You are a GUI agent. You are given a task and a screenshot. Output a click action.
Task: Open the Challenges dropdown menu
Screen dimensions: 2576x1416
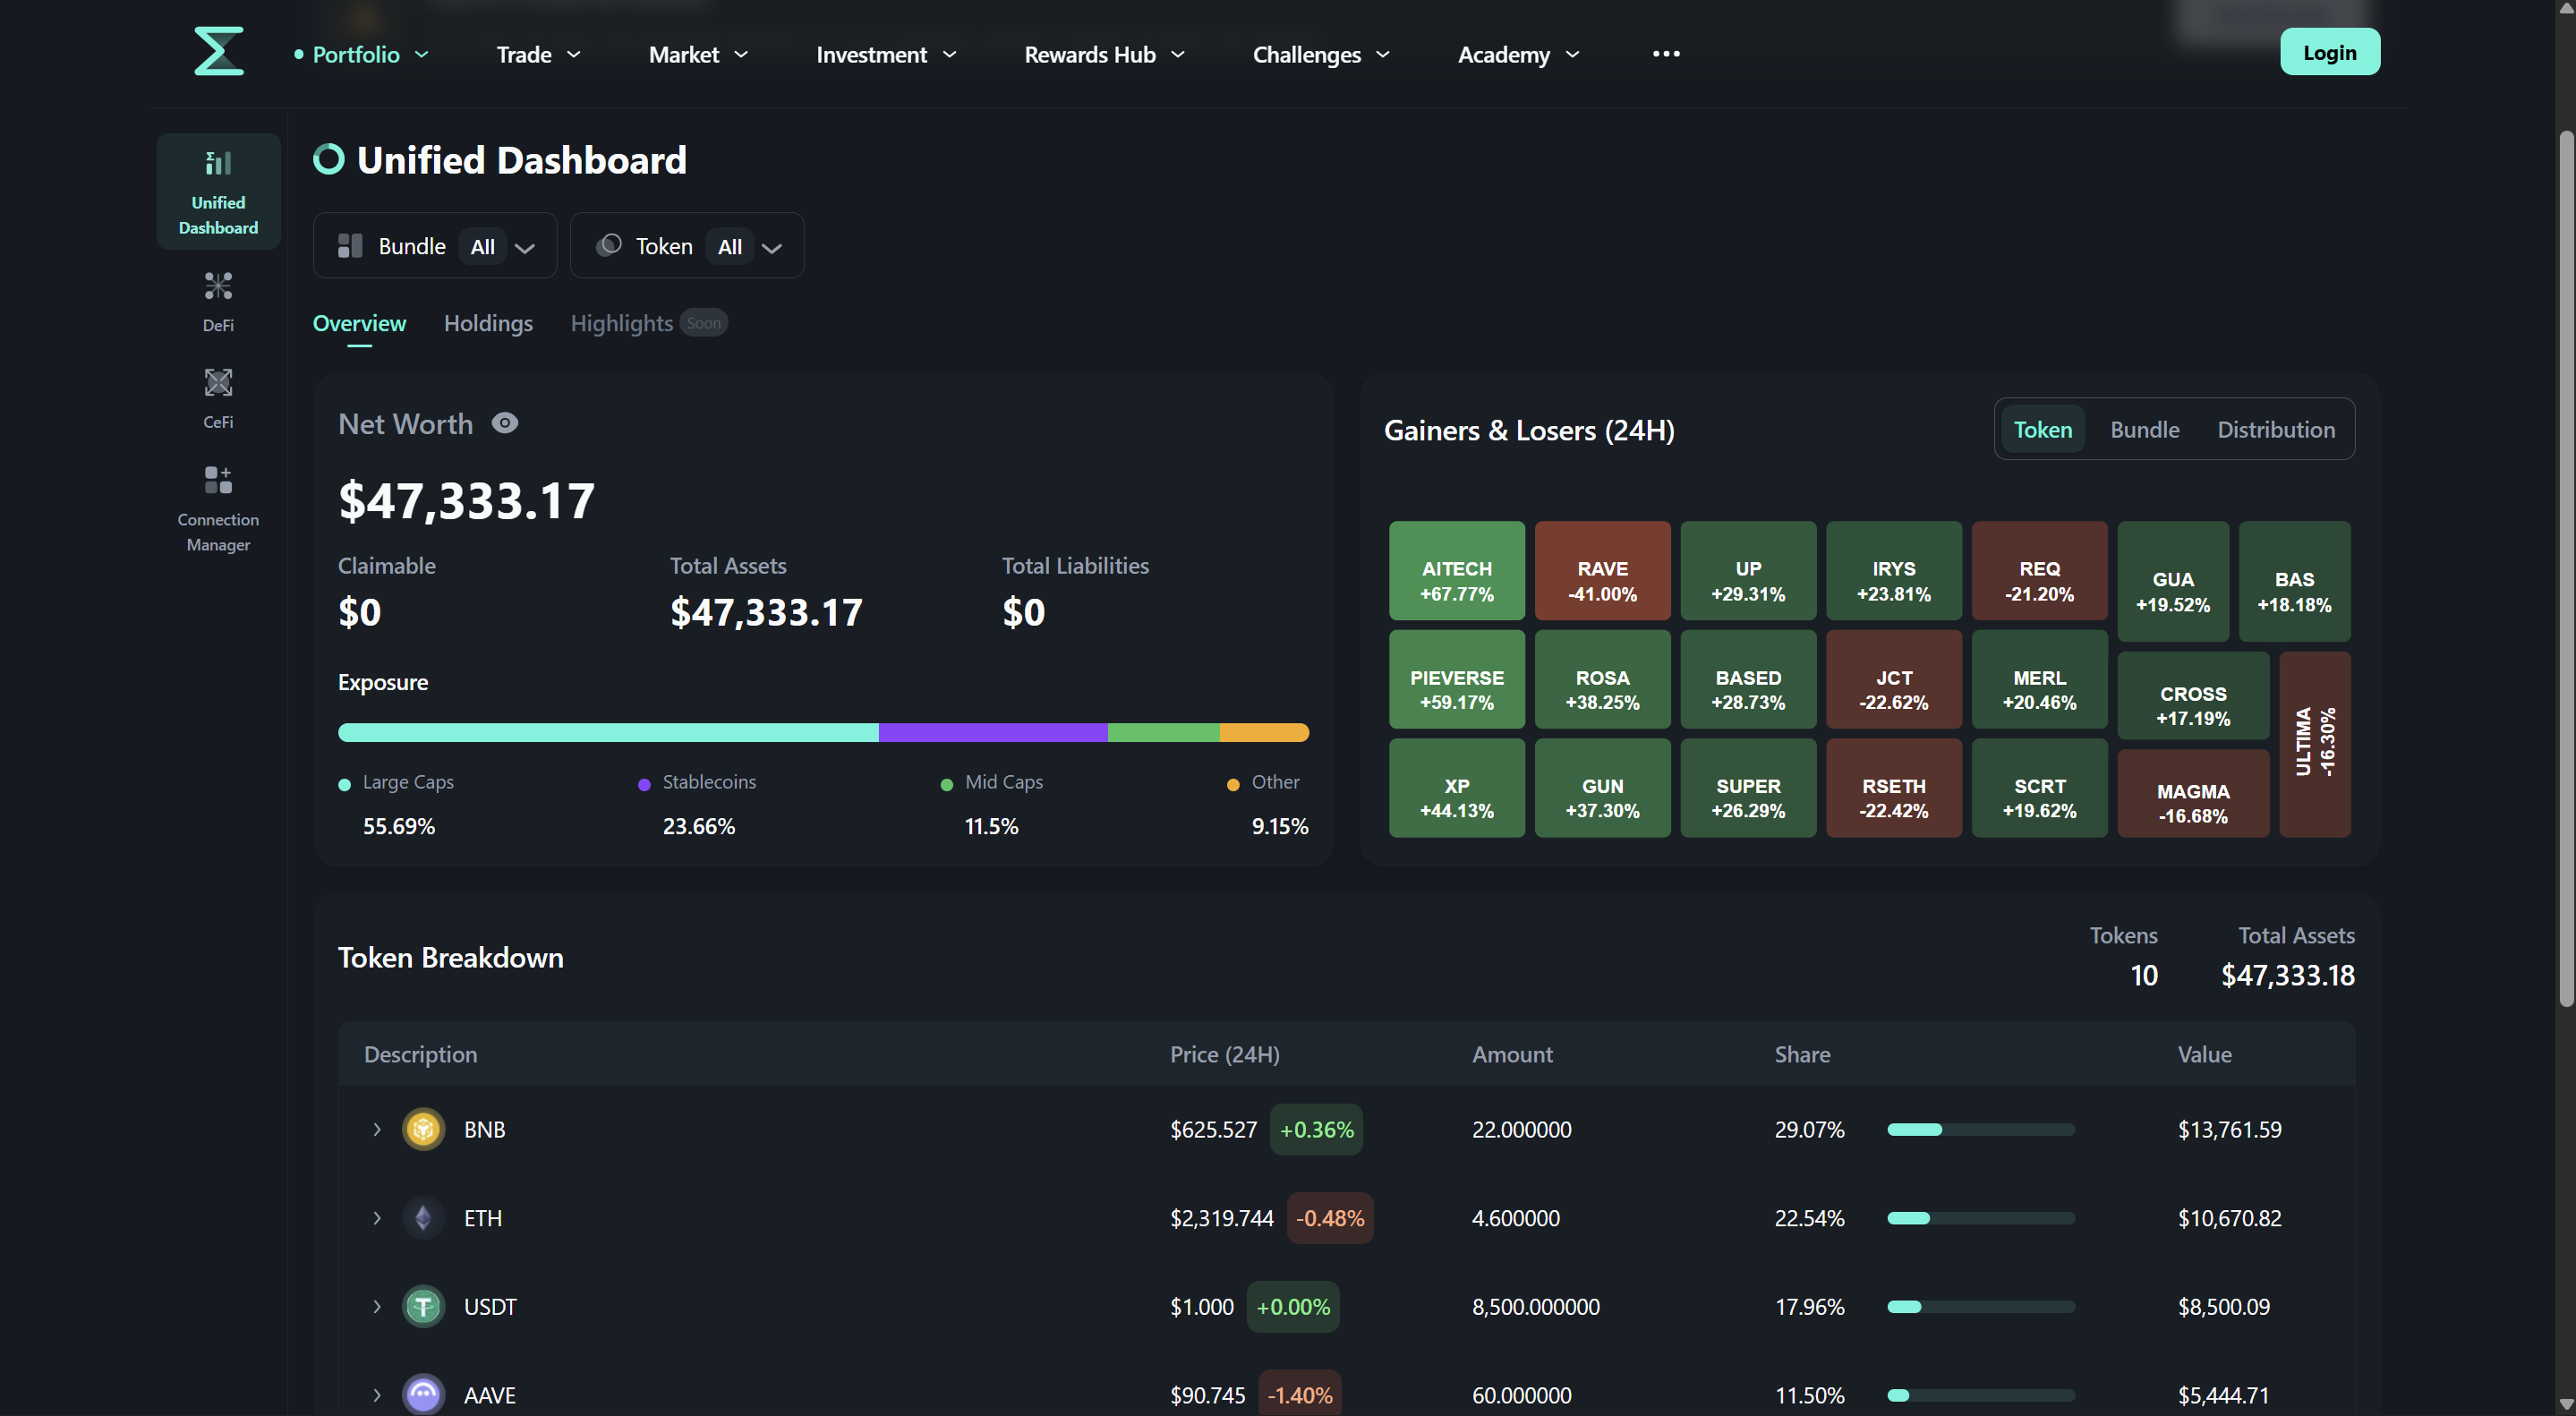(1321, 54)
